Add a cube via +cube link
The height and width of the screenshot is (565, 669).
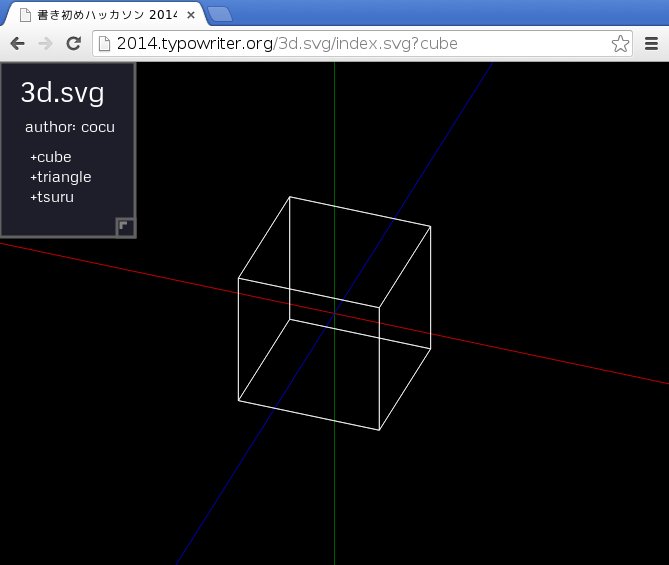51,157
